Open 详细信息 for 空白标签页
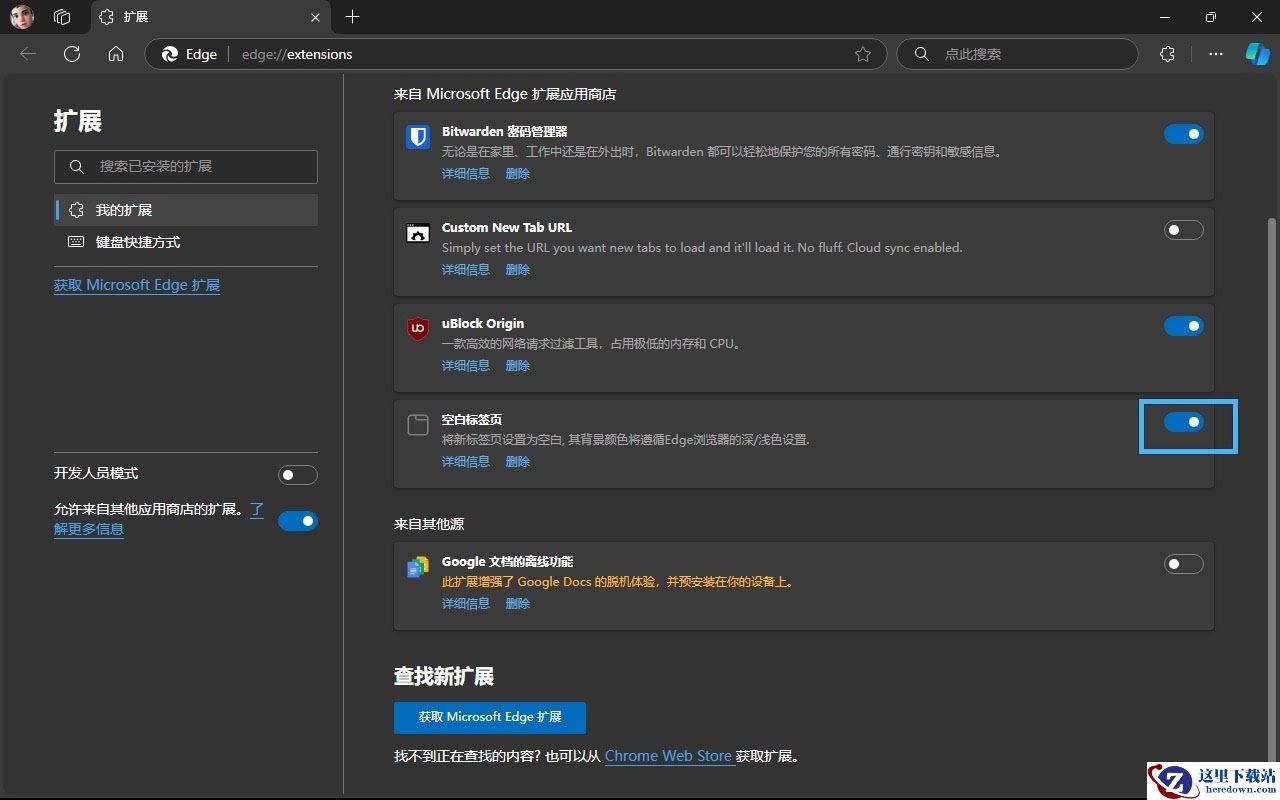1280x800 pixels. click(466, 461)
